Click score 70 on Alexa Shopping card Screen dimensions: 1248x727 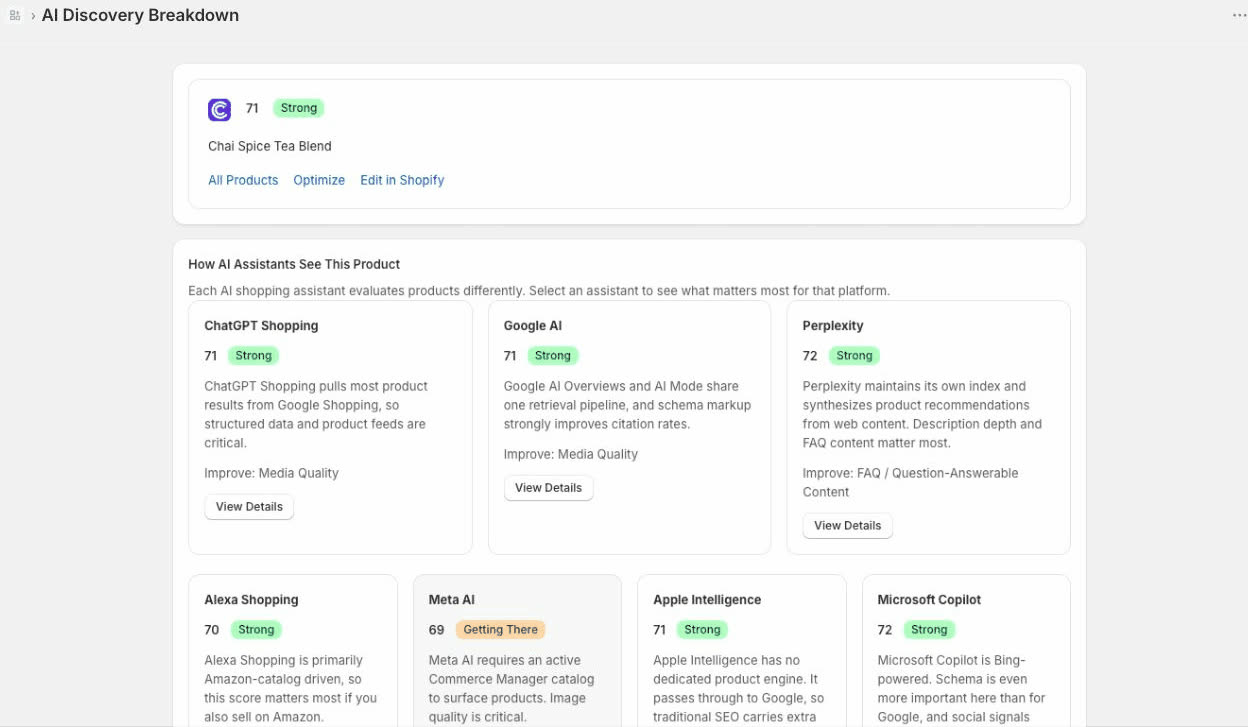[212, 630]
